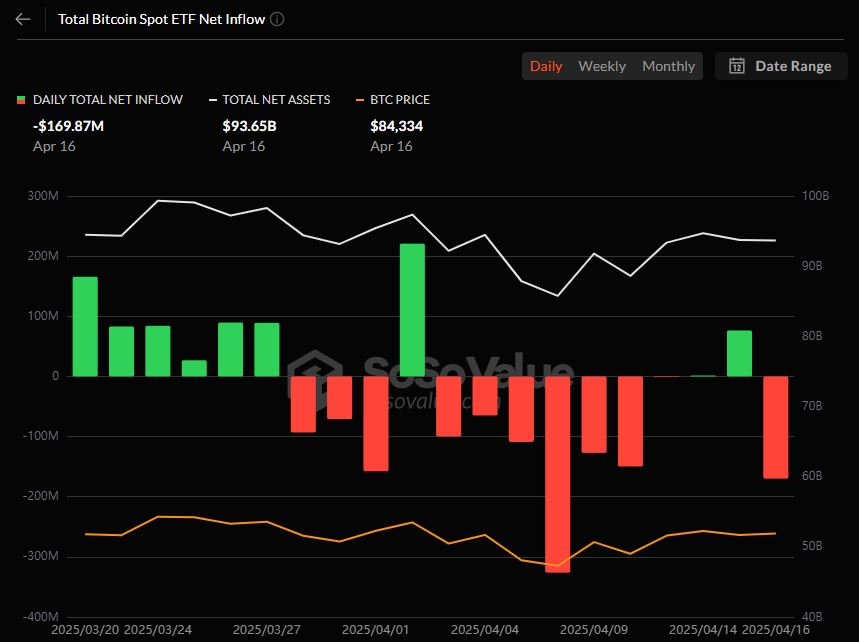Click the largest red outflow bar near 04/08
The image size is (859, 642).
(558, 474)
